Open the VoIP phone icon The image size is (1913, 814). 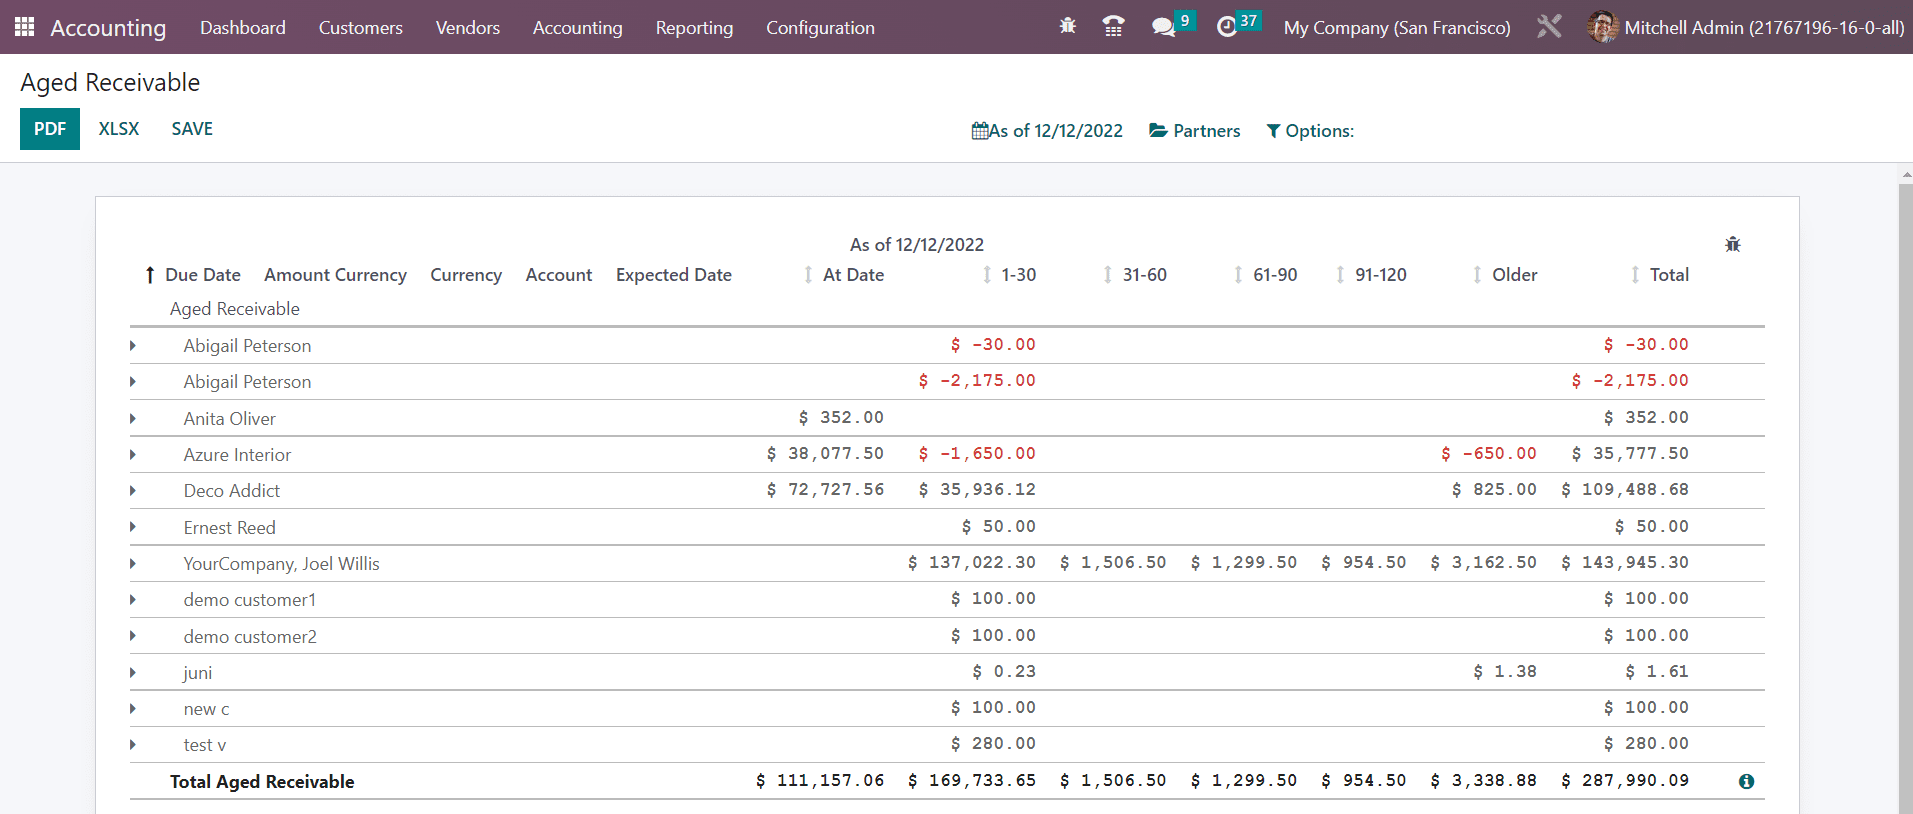pyautogui.click(x=1113, y=27)
